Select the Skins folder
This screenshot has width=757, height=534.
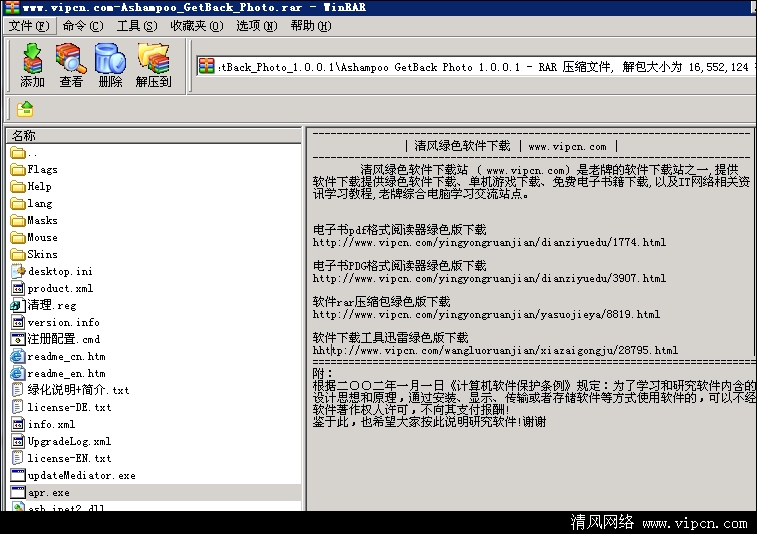click(34, 254)
